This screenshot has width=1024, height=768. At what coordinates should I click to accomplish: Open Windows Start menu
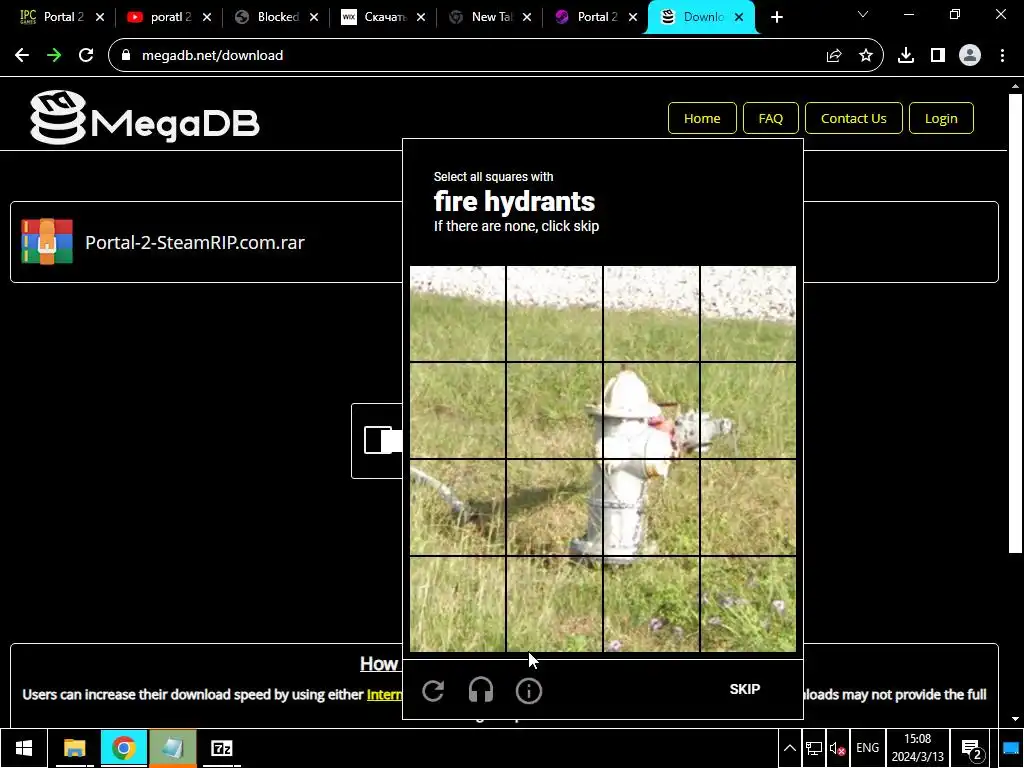(x=24, y=748)
